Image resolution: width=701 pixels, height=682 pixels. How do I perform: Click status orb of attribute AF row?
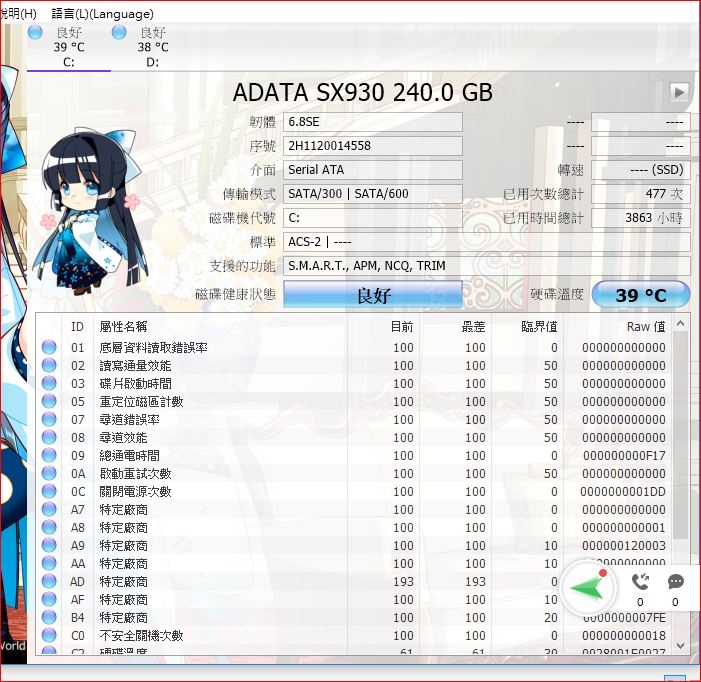[x=49, y=599]
